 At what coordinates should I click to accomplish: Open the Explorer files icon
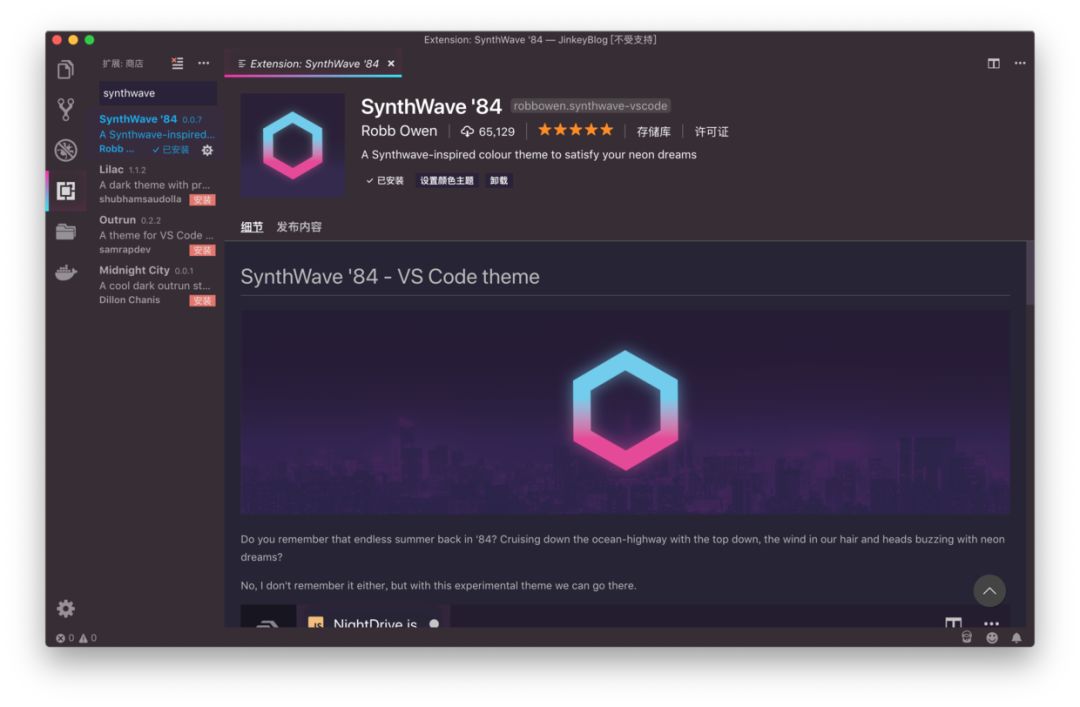65,69
